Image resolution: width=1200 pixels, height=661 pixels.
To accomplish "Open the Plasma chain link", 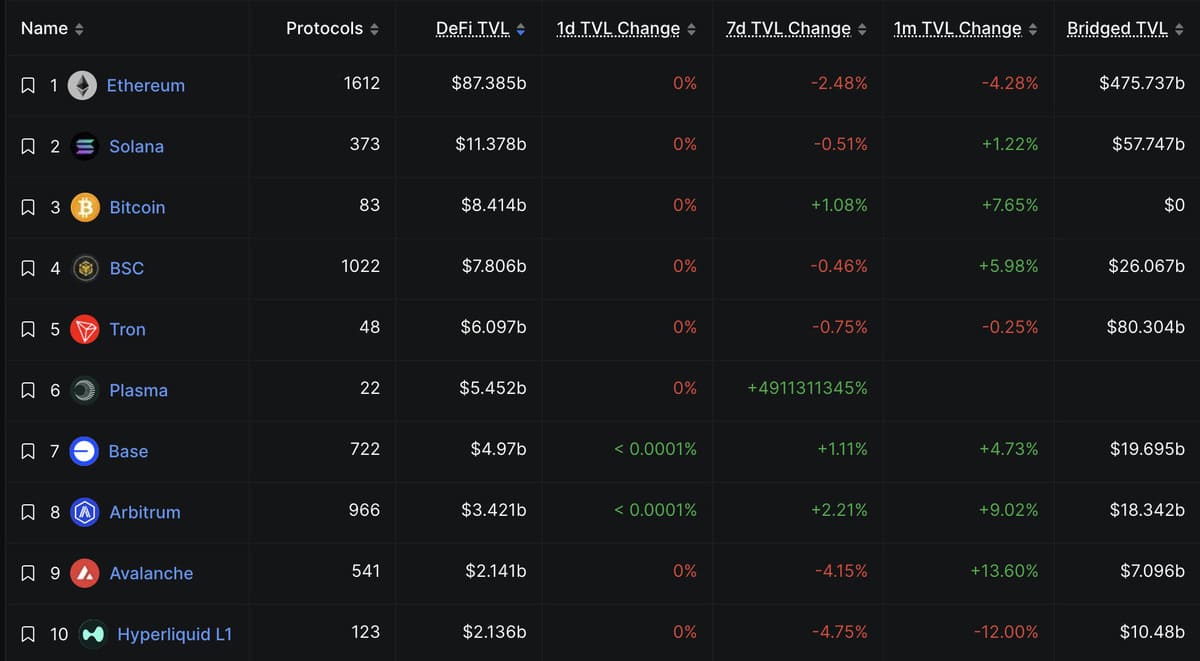I will [138, 390].
